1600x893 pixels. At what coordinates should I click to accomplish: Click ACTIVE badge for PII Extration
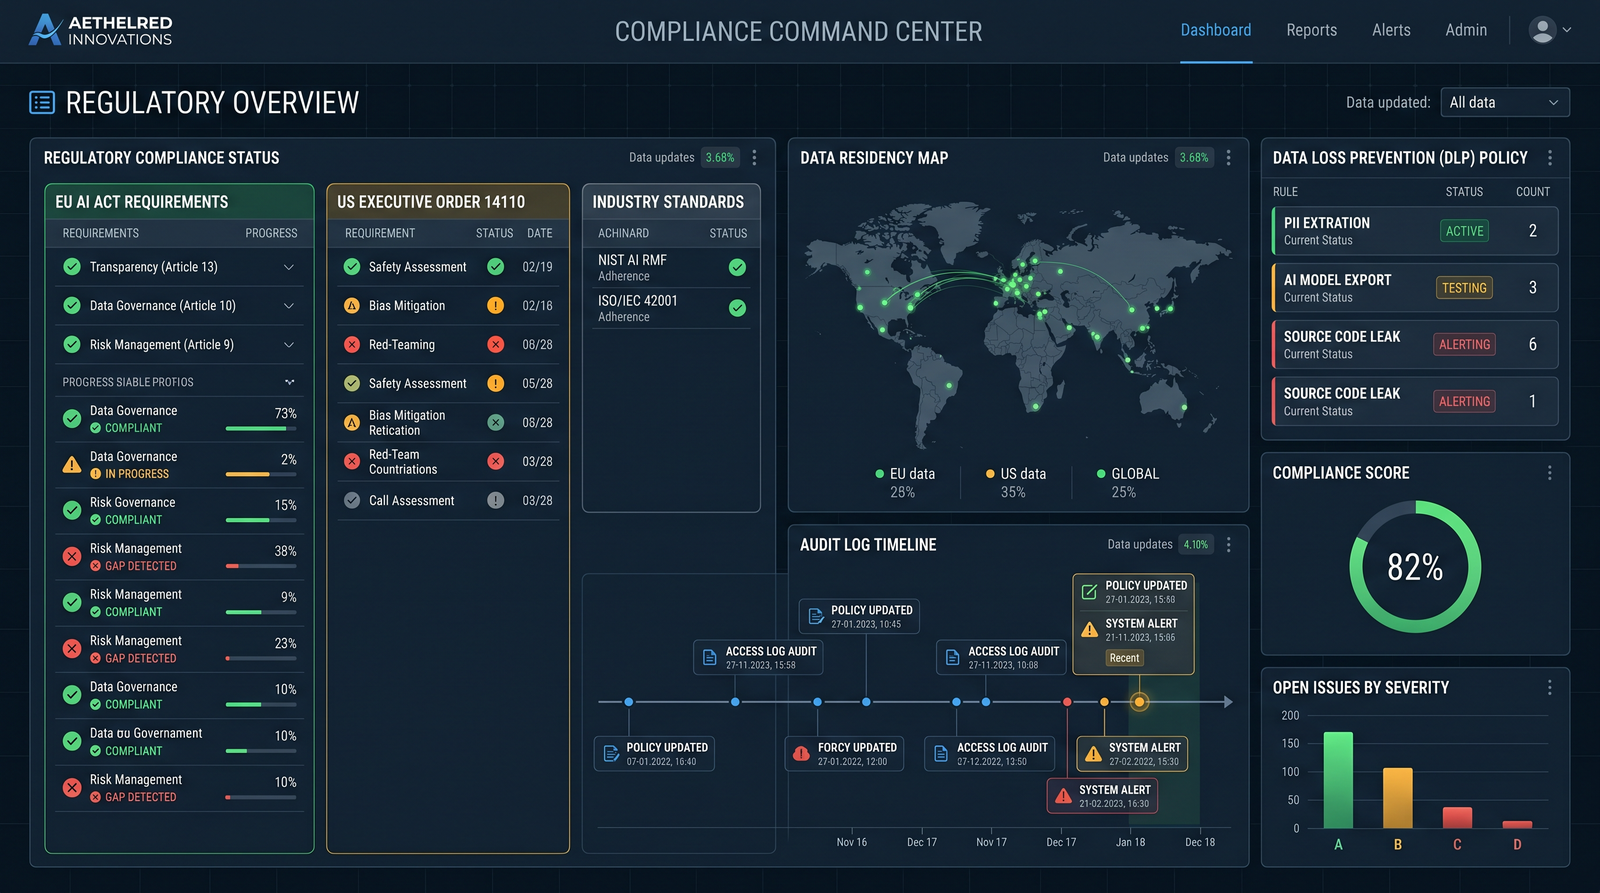(x=1464, y=231)
